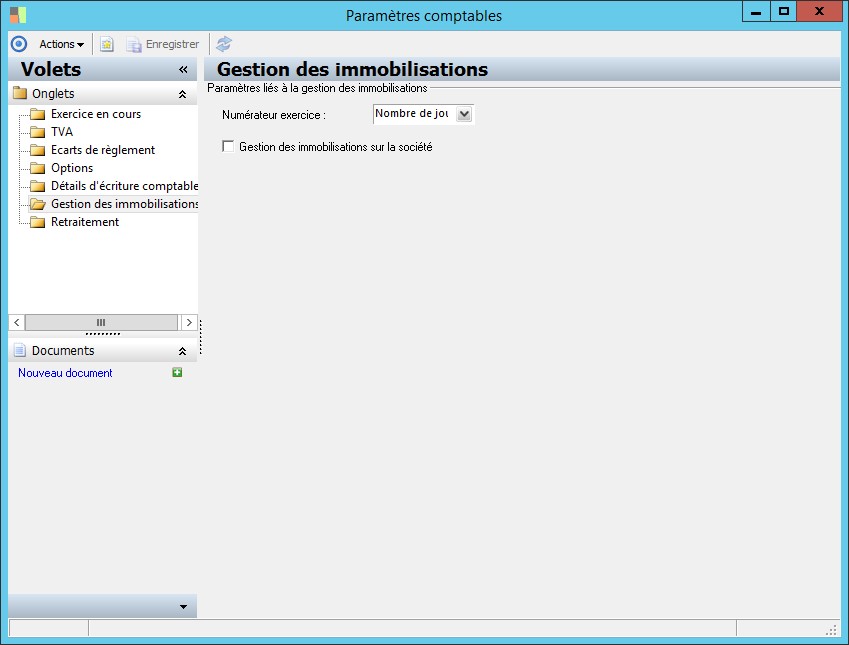Open the panel options arrow at bottom of Volets
The image size is (849, 645).
coord(183,607)
